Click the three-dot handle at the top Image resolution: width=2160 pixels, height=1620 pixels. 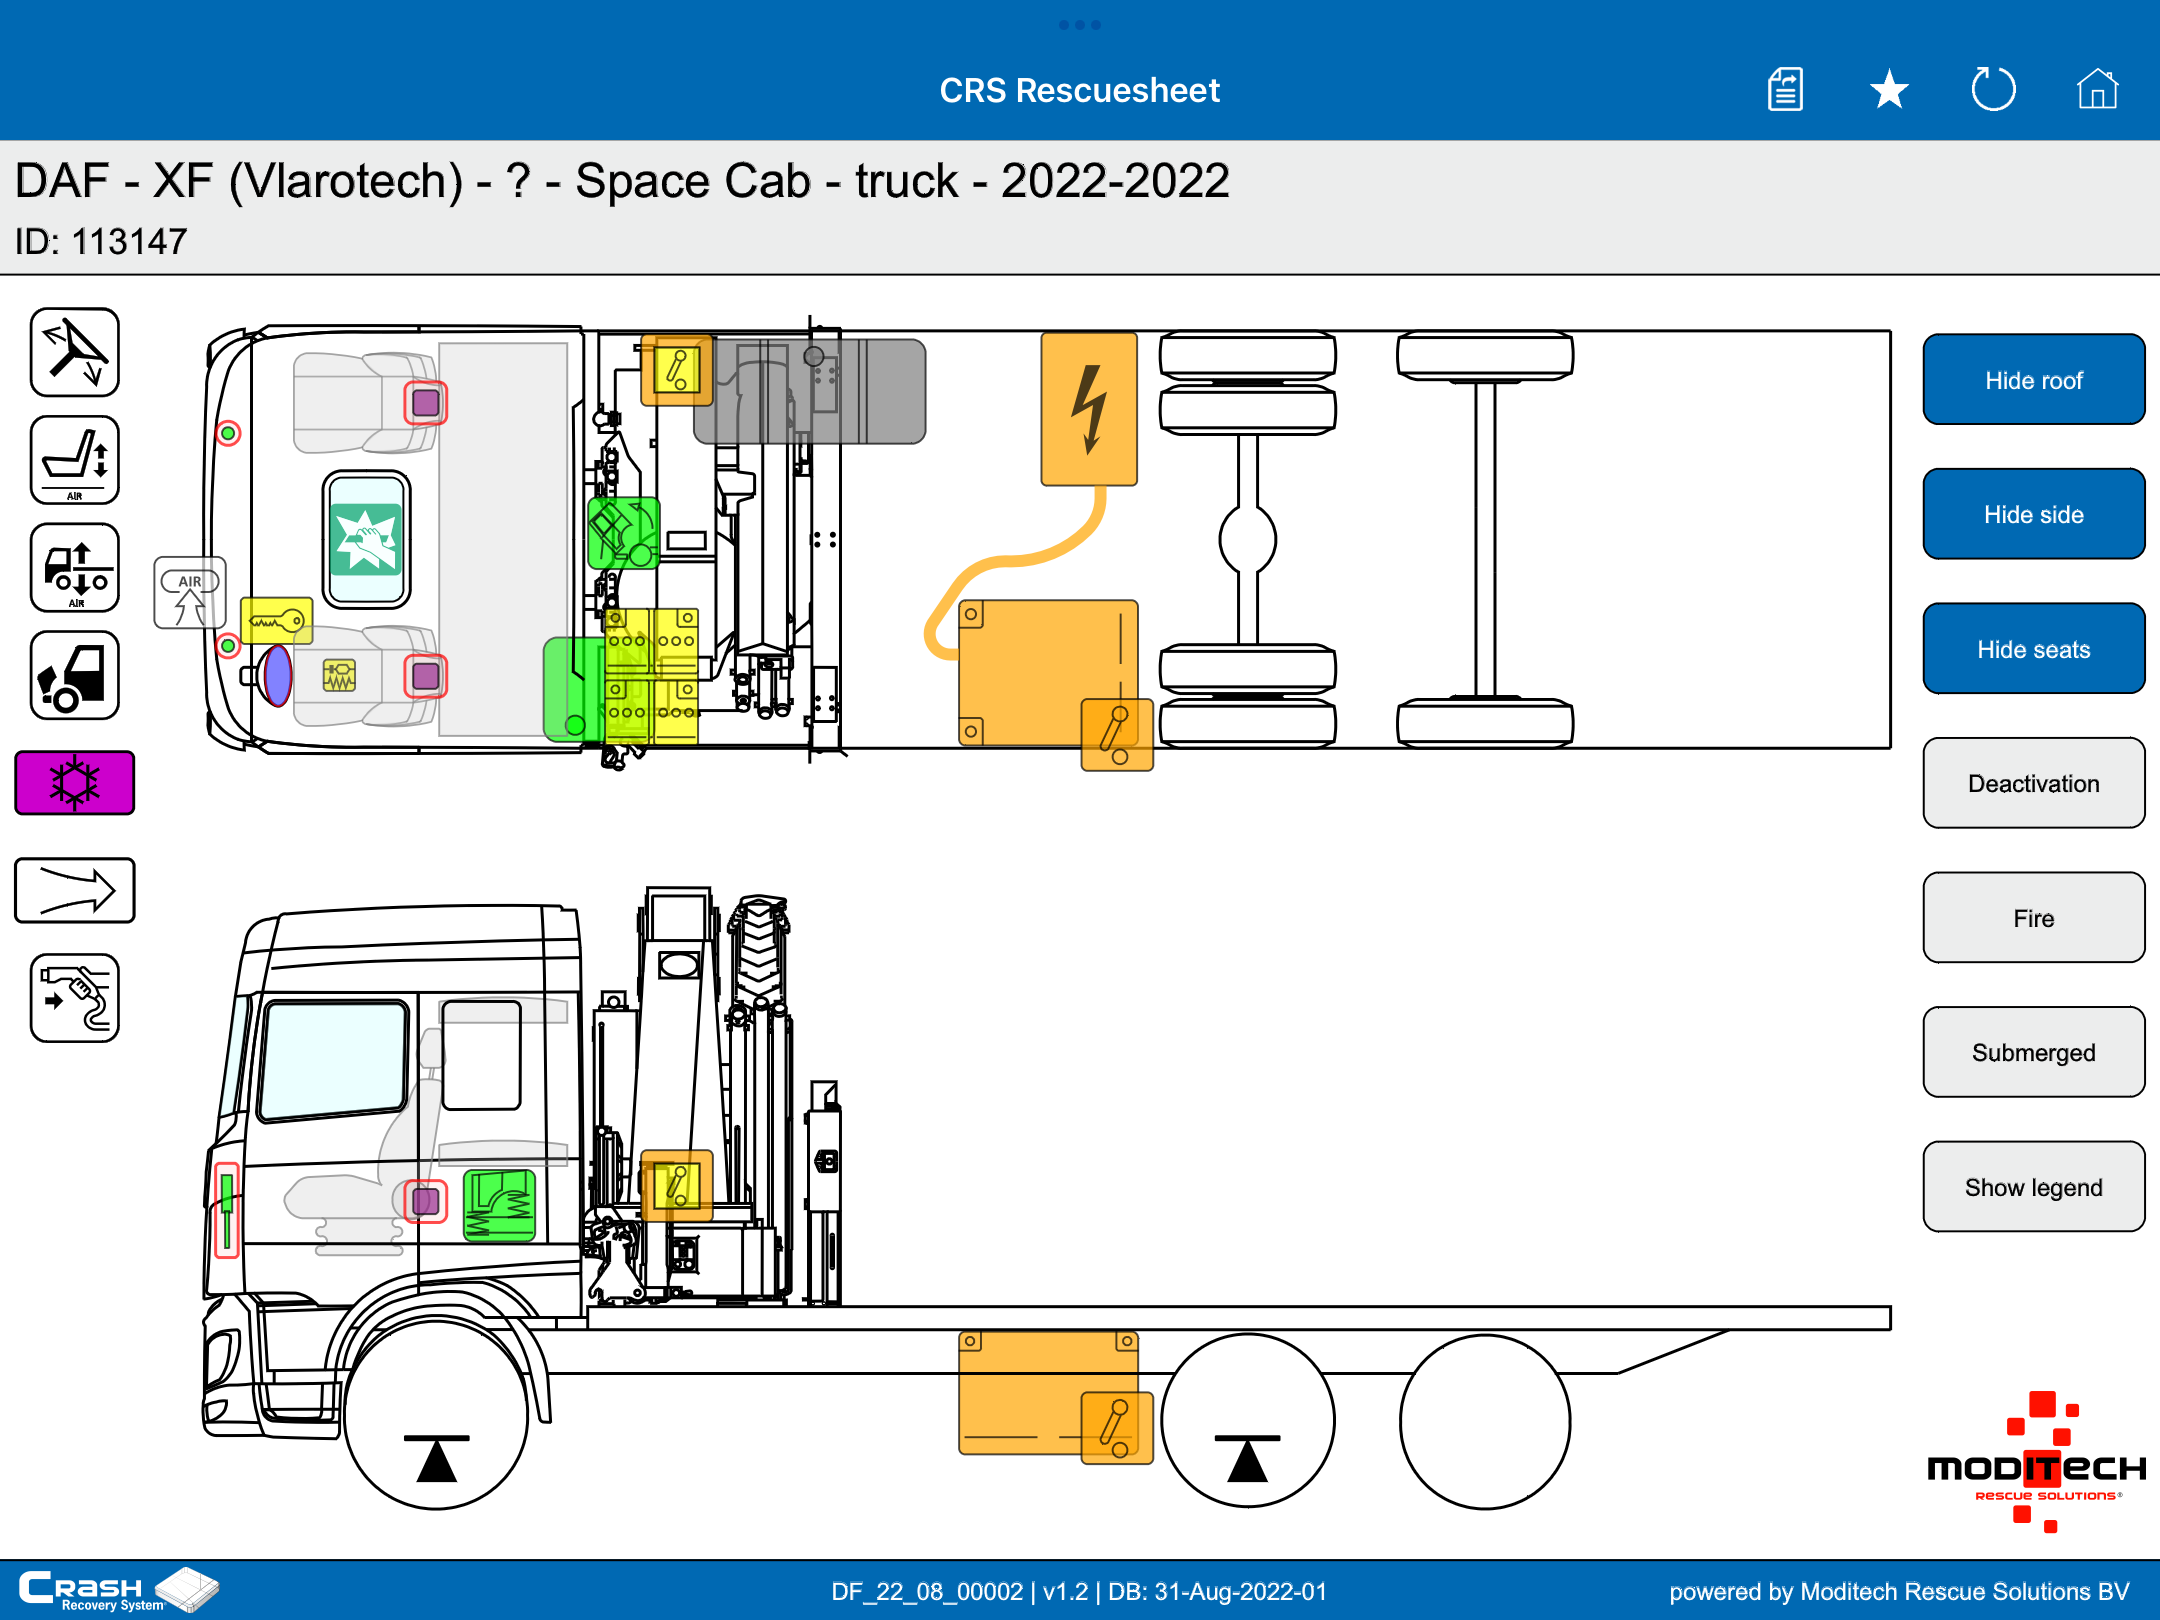(1080, 24)
